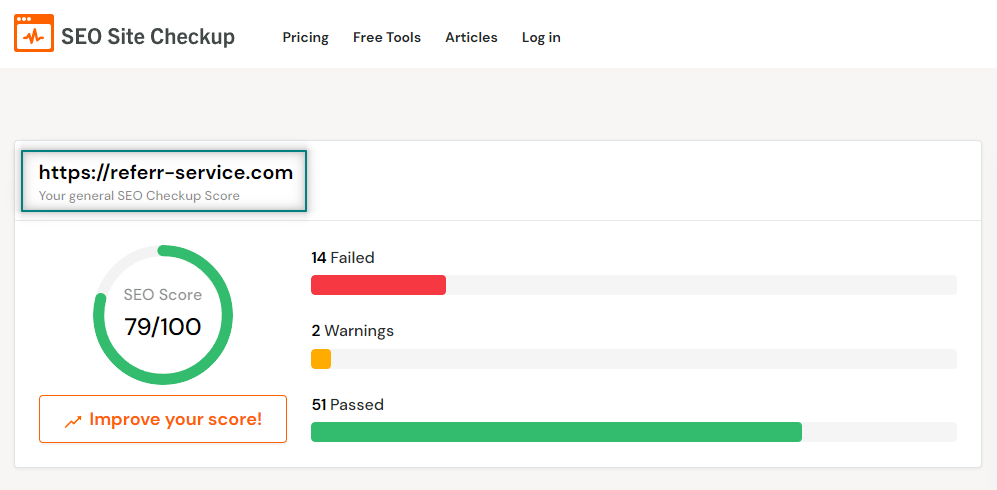
Task: Click the trending arrow icon in Improve button
Action: point(73,421)
